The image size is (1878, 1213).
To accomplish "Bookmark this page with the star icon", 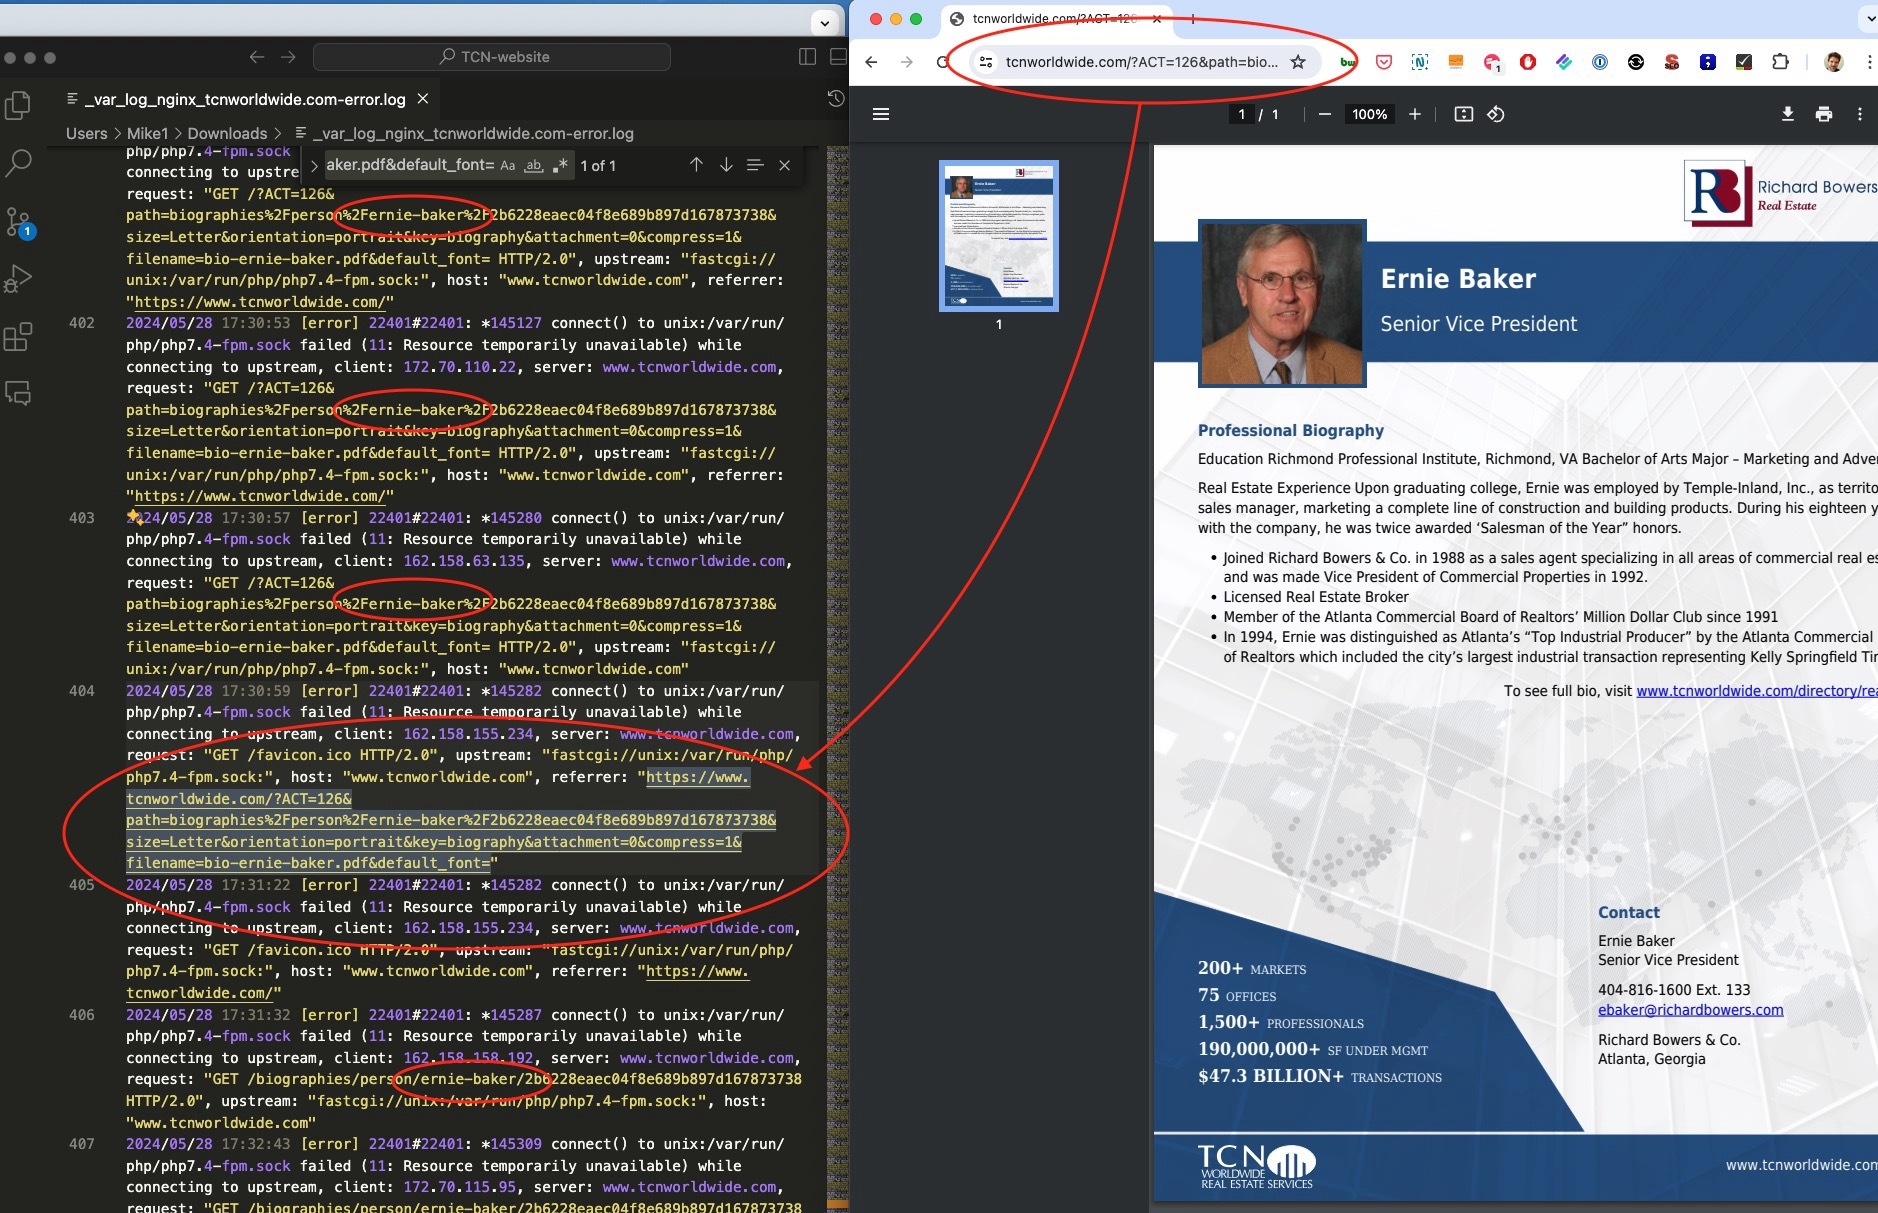I will pyautogui.click(x=1298, y=62).
